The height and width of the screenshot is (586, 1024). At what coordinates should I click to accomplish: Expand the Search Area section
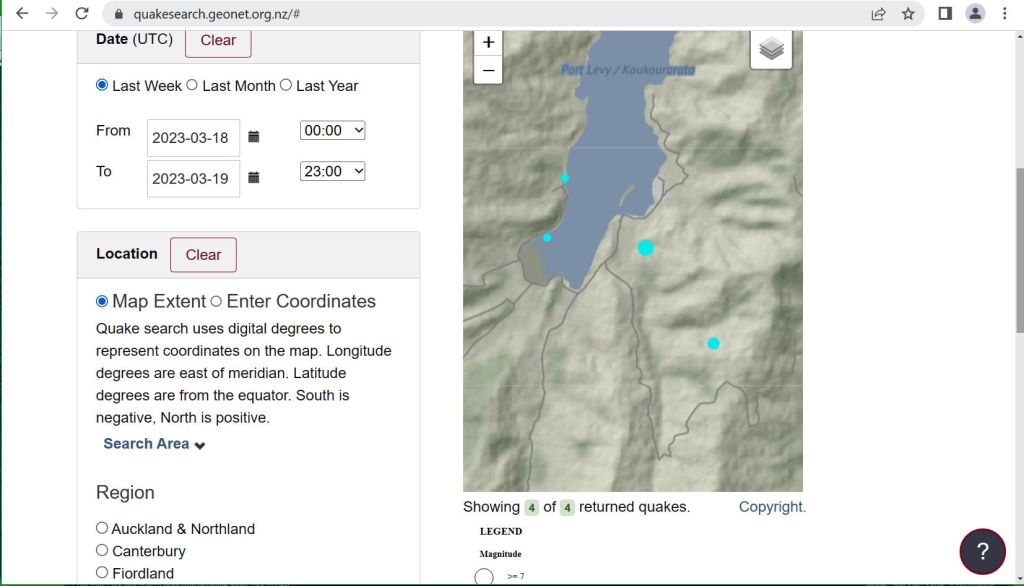click(154, 444)
